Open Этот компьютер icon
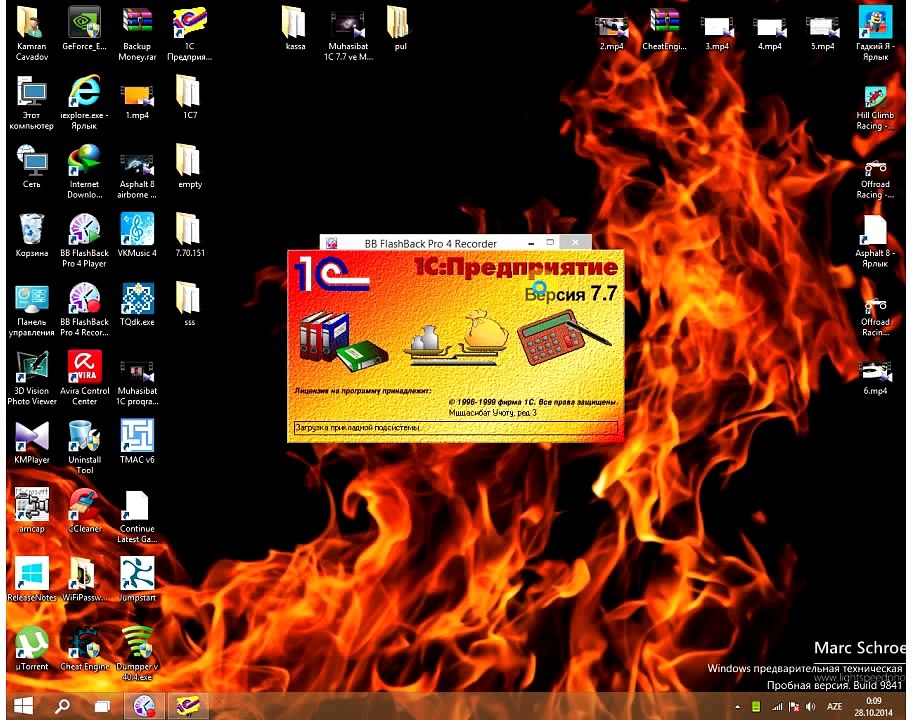 pos(31,102)
